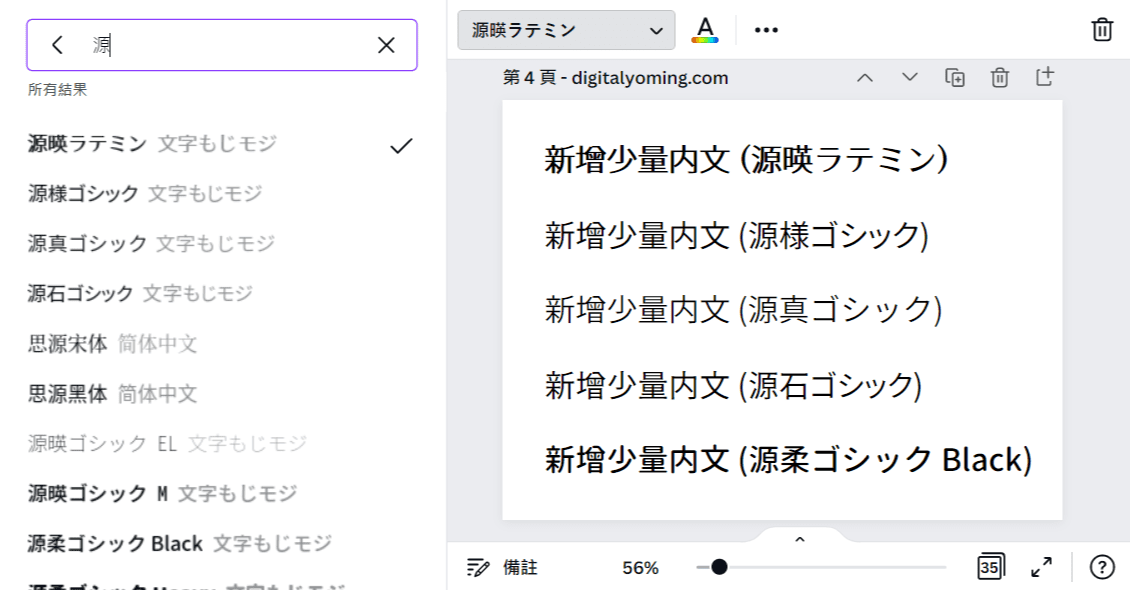Open the text color picker
This screenshot has height=590, width=1130.
point(707,30)
